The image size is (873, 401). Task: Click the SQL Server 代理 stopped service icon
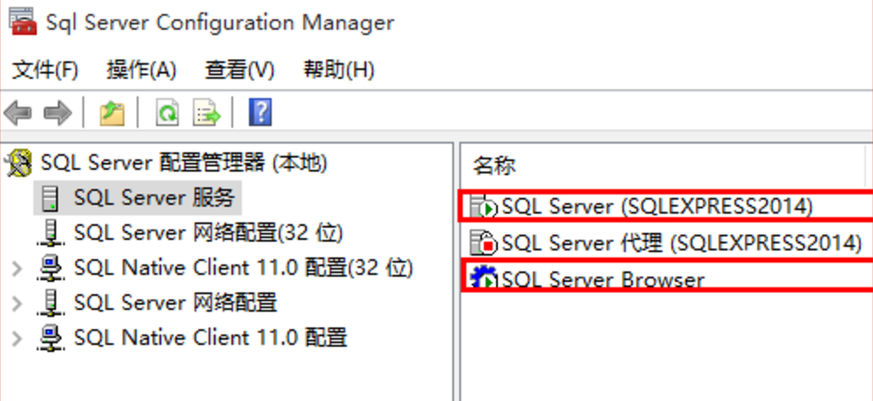(483, 242)
